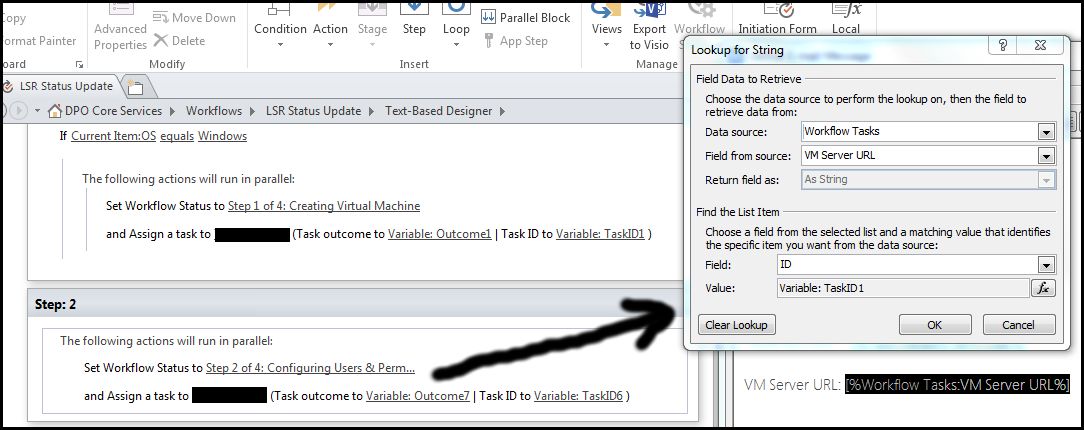Click the Initiation Form Parameters button
1084x430 pixels.
click(x=777, y=21)
